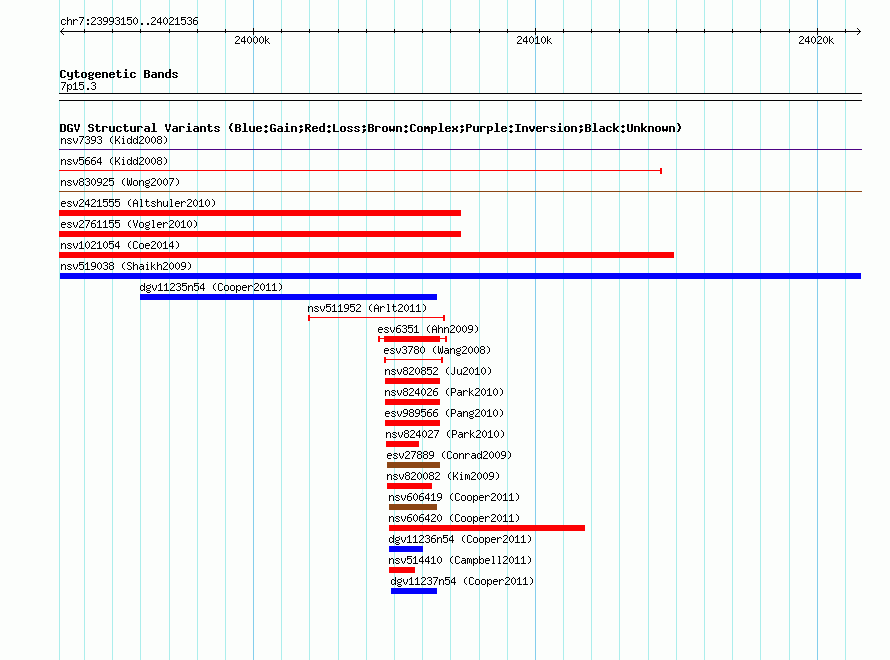Click the 7p15.3 band label
The height and width of the screenshot is (660, 890).
78,86
